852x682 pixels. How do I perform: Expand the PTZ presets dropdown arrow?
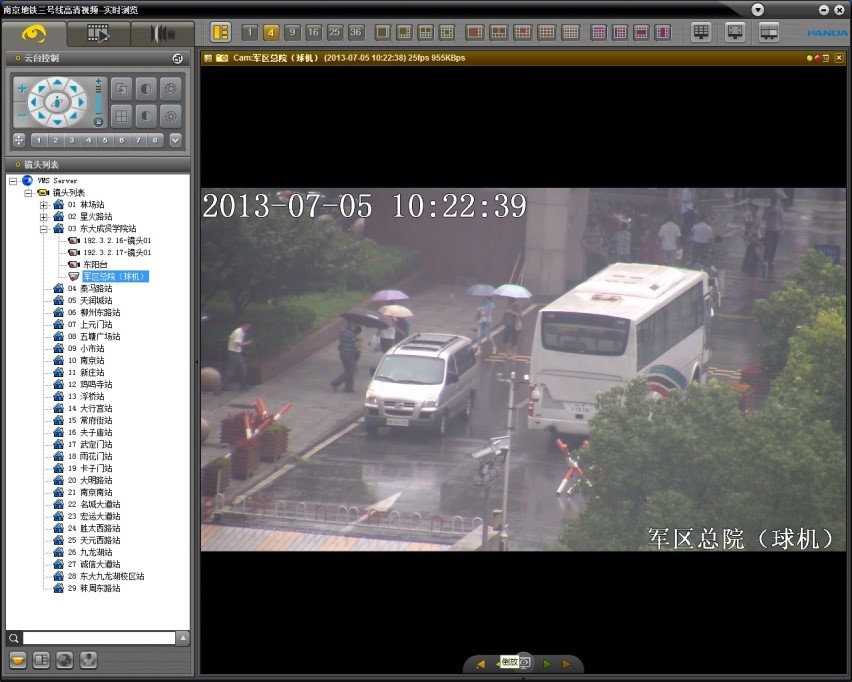coord(175,140)
